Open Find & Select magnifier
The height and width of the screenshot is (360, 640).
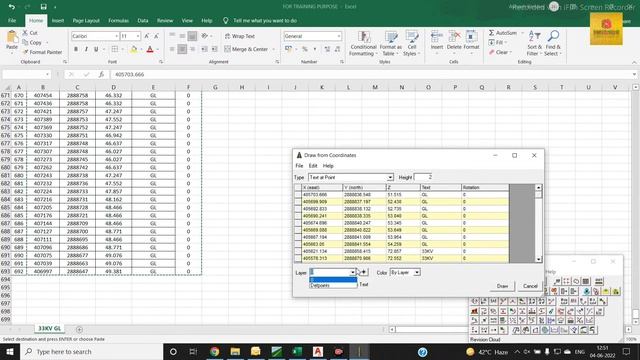click(x=553, y=43)
